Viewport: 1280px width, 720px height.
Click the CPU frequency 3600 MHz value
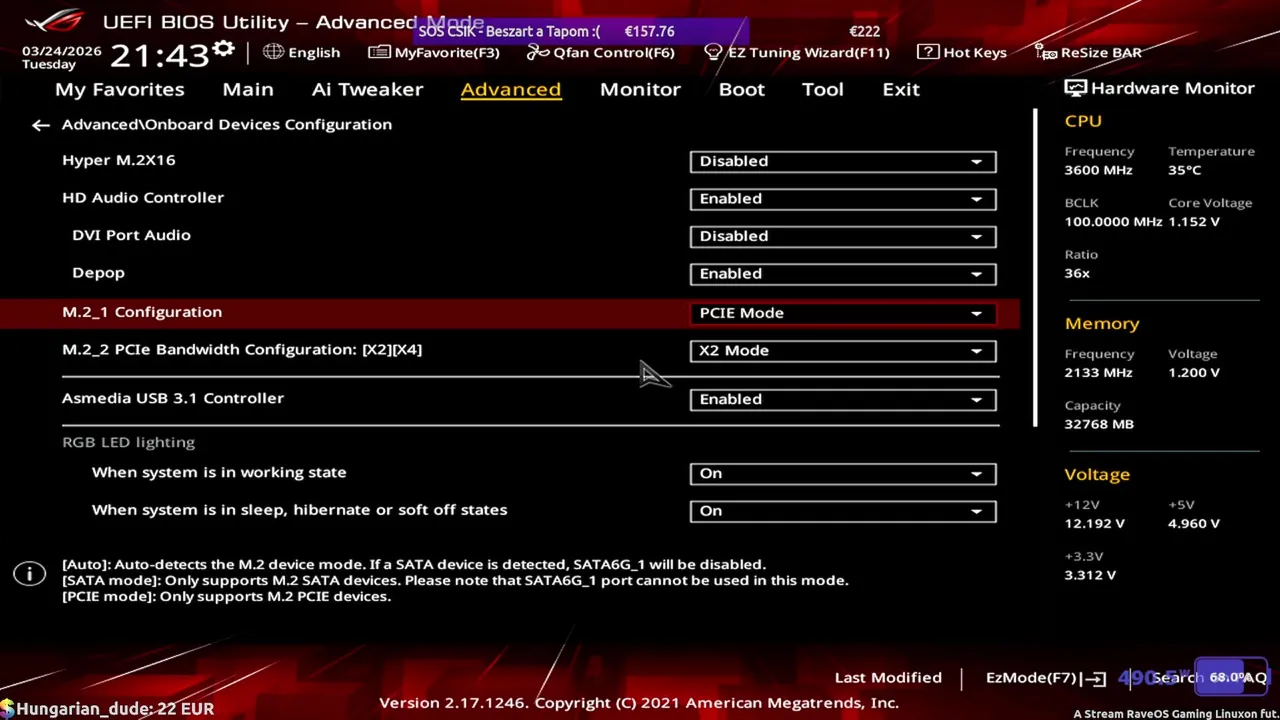point(1098,170)
